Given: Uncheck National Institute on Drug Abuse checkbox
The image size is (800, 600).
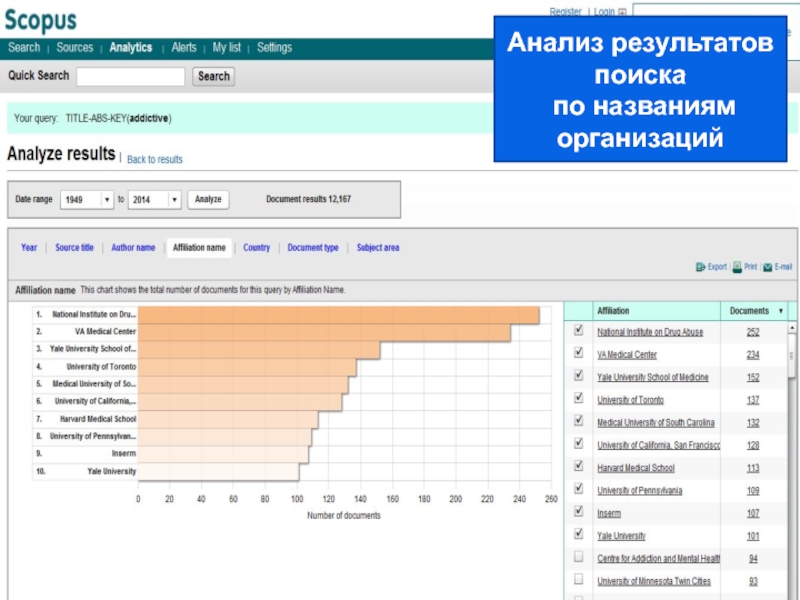Looking at the screenshot, I should tap(578, 331).
